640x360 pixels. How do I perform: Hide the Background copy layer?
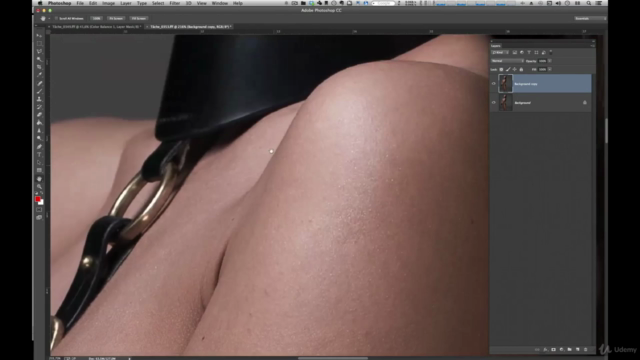[x=493, y=84]
